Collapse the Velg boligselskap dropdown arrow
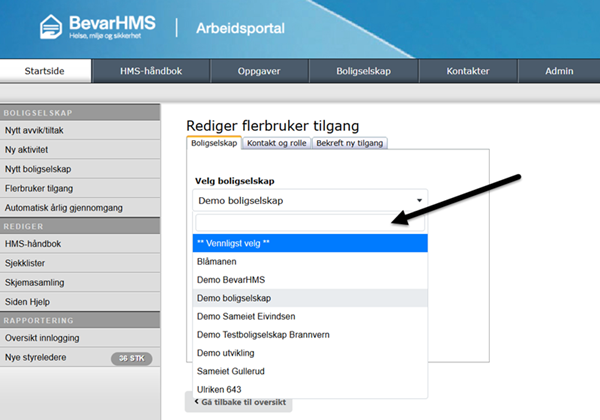The image size is (600, 420). pyautogui.click(x=419, y=201)
